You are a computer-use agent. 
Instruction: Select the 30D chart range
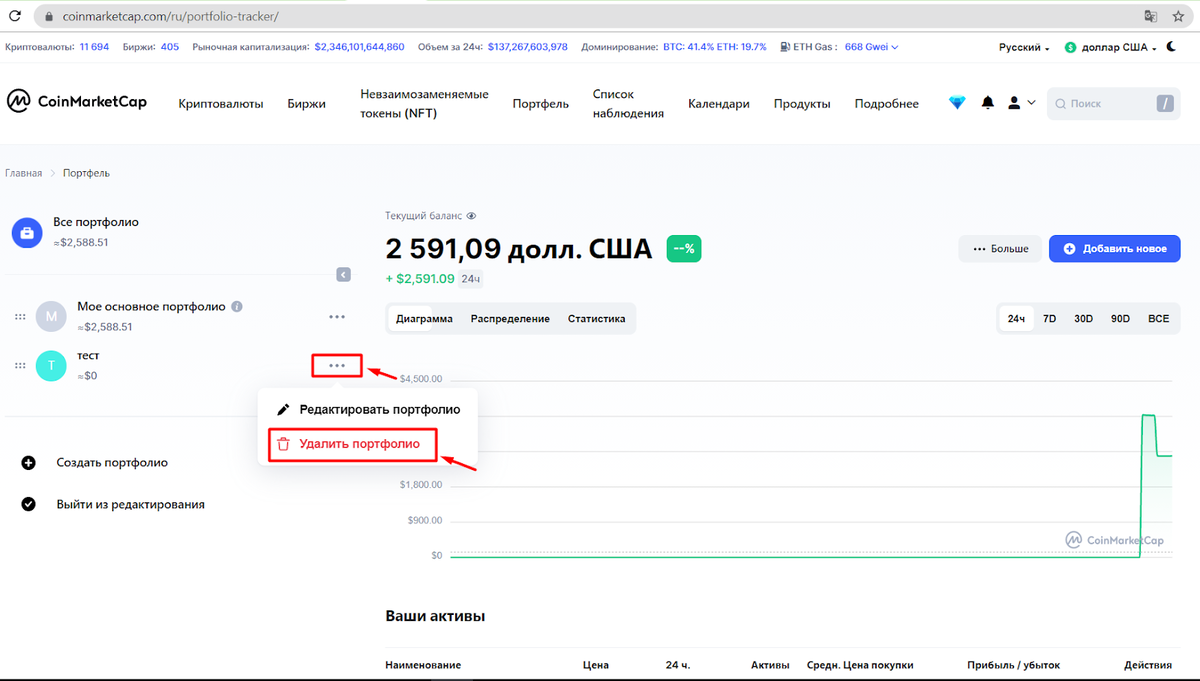coord(1083,319)
